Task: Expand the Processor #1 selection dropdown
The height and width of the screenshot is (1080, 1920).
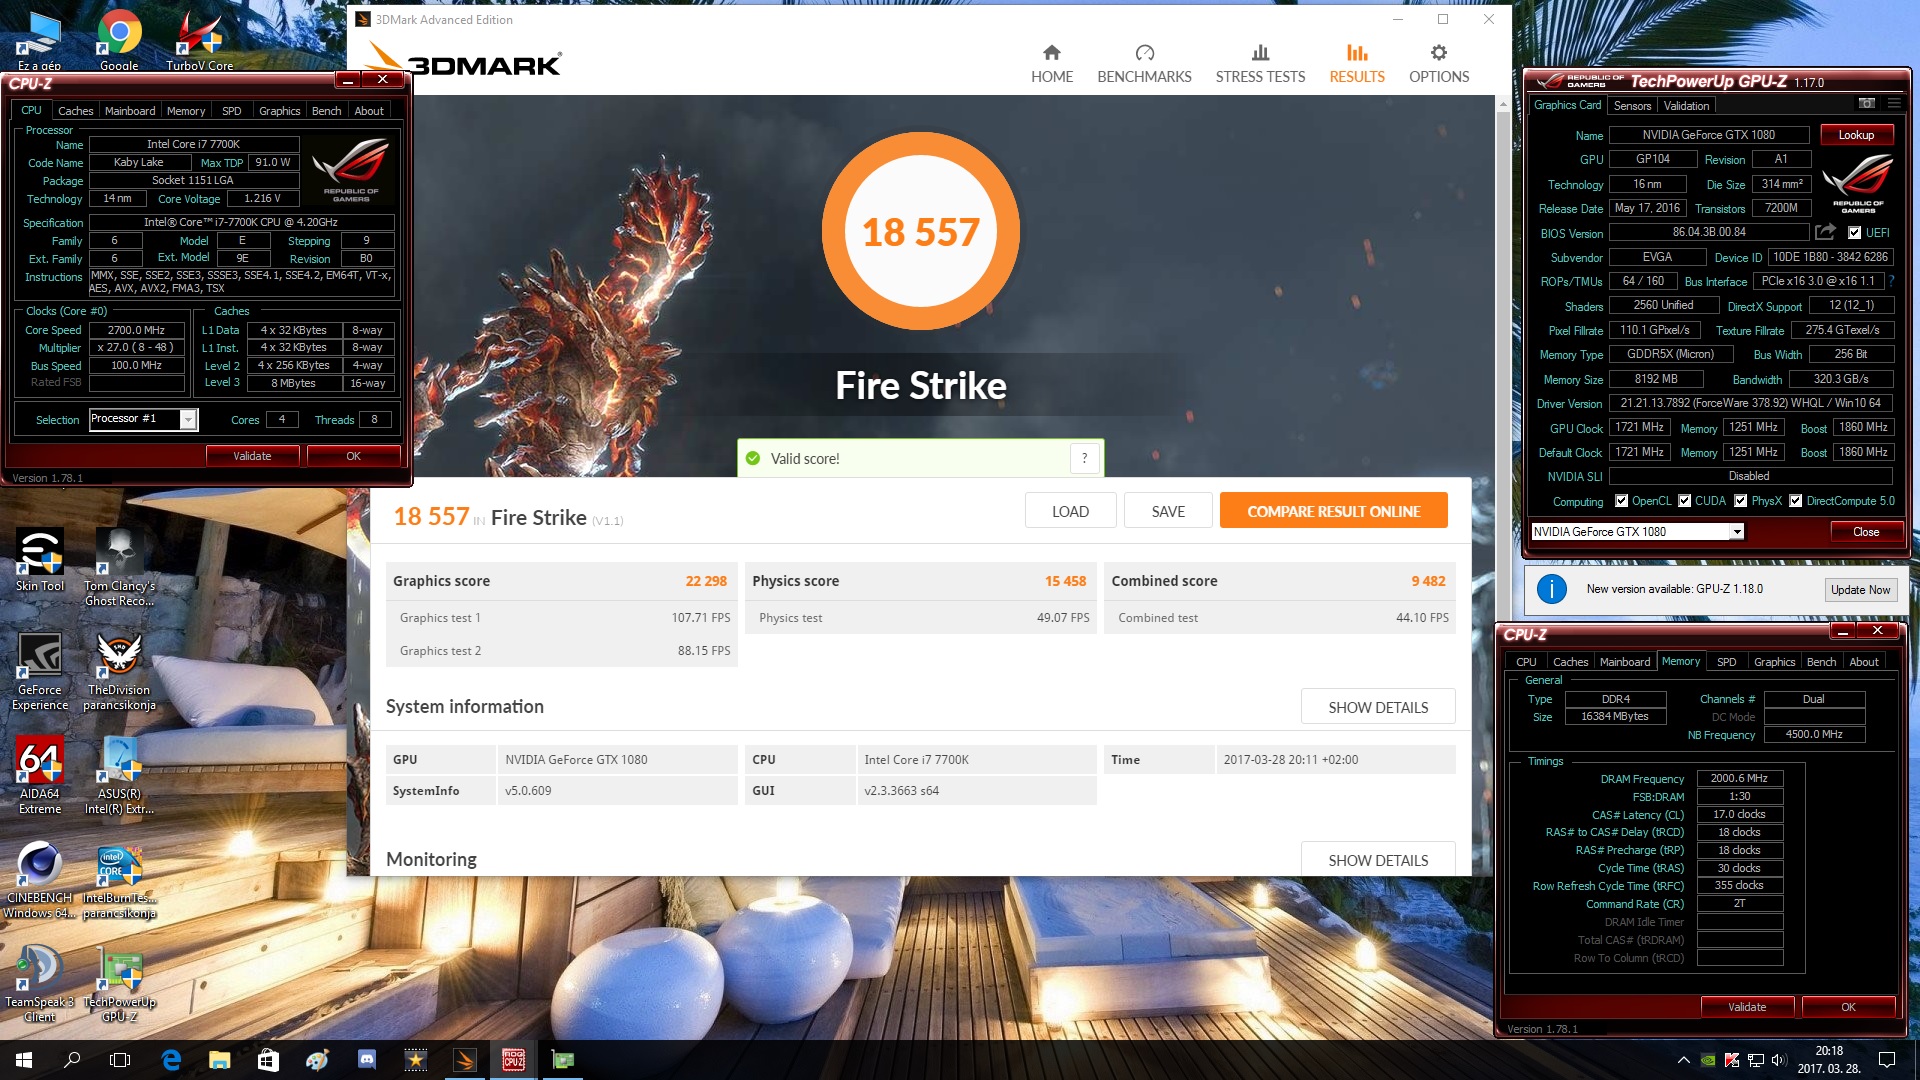Action: point(188,420)
